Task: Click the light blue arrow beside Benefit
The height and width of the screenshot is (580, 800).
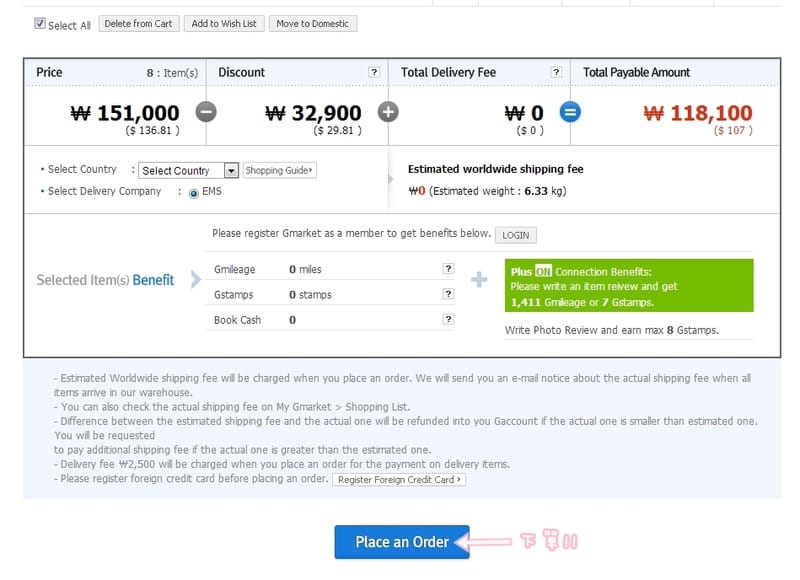Action: (x=195, y=279)
